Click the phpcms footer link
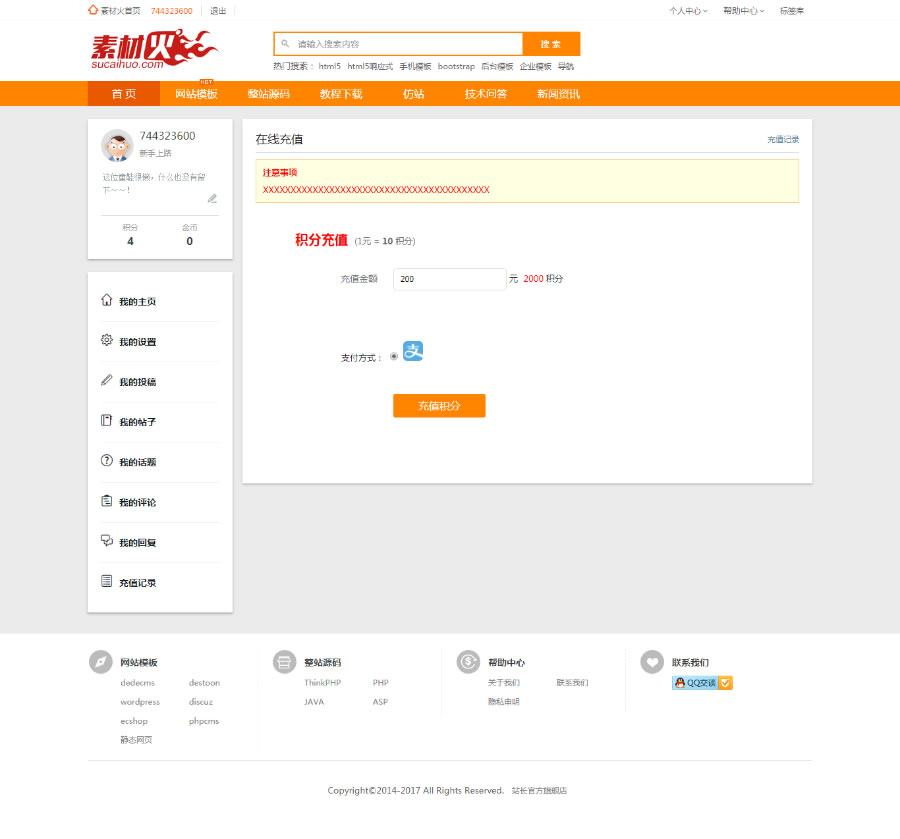The width and height of the screenshot is (900, 839). pyautogui.click(x=204, y=721)
